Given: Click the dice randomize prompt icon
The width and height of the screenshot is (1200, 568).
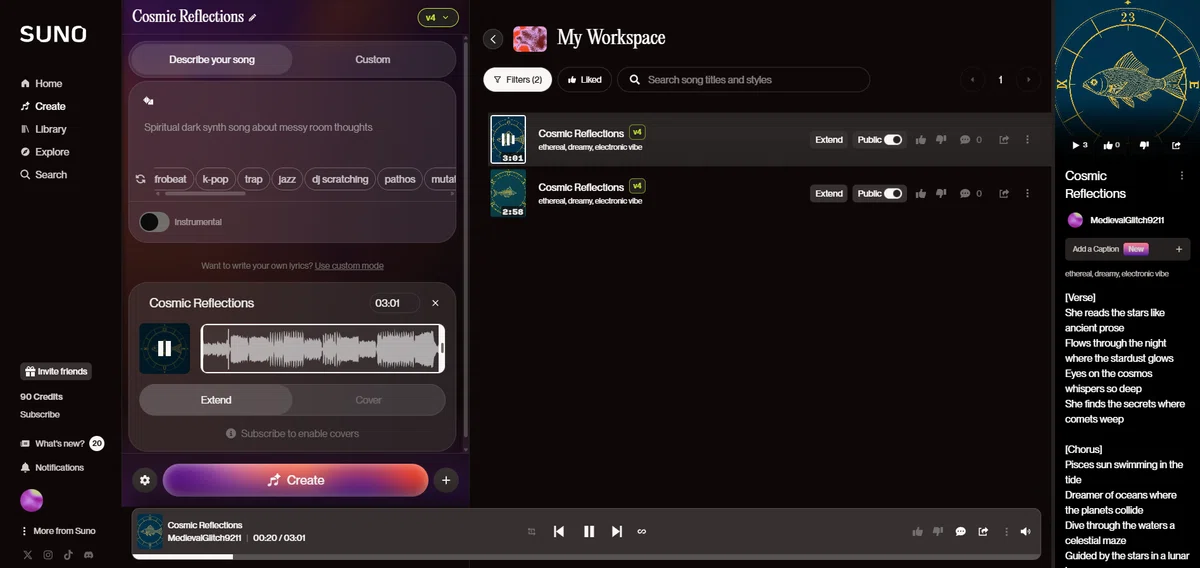Looking at the screenshot, I should pyautogui.click(x=149, y=101).
